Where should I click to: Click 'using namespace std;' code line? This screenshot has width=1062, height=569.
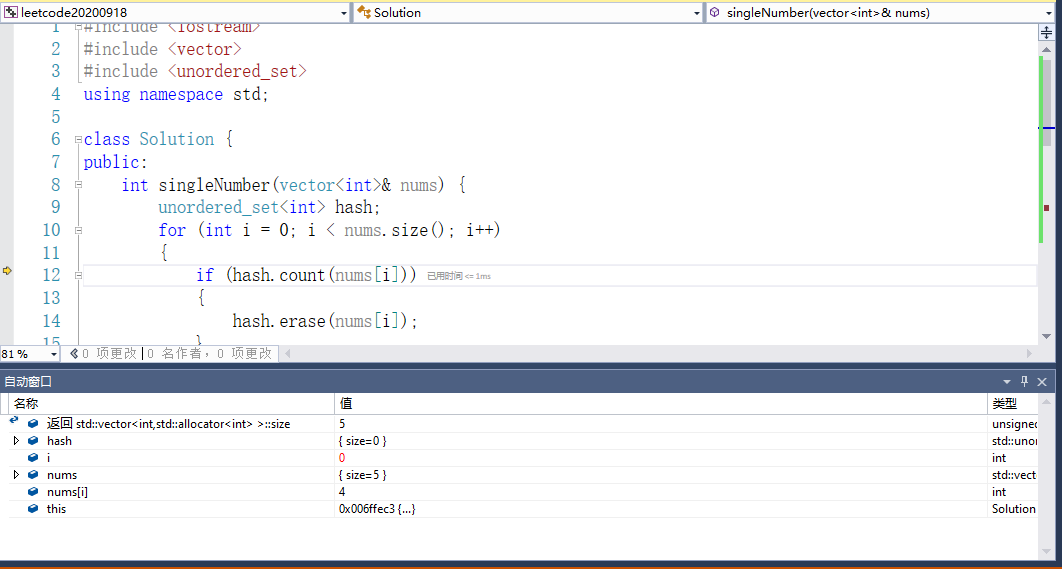pos(176,94)
